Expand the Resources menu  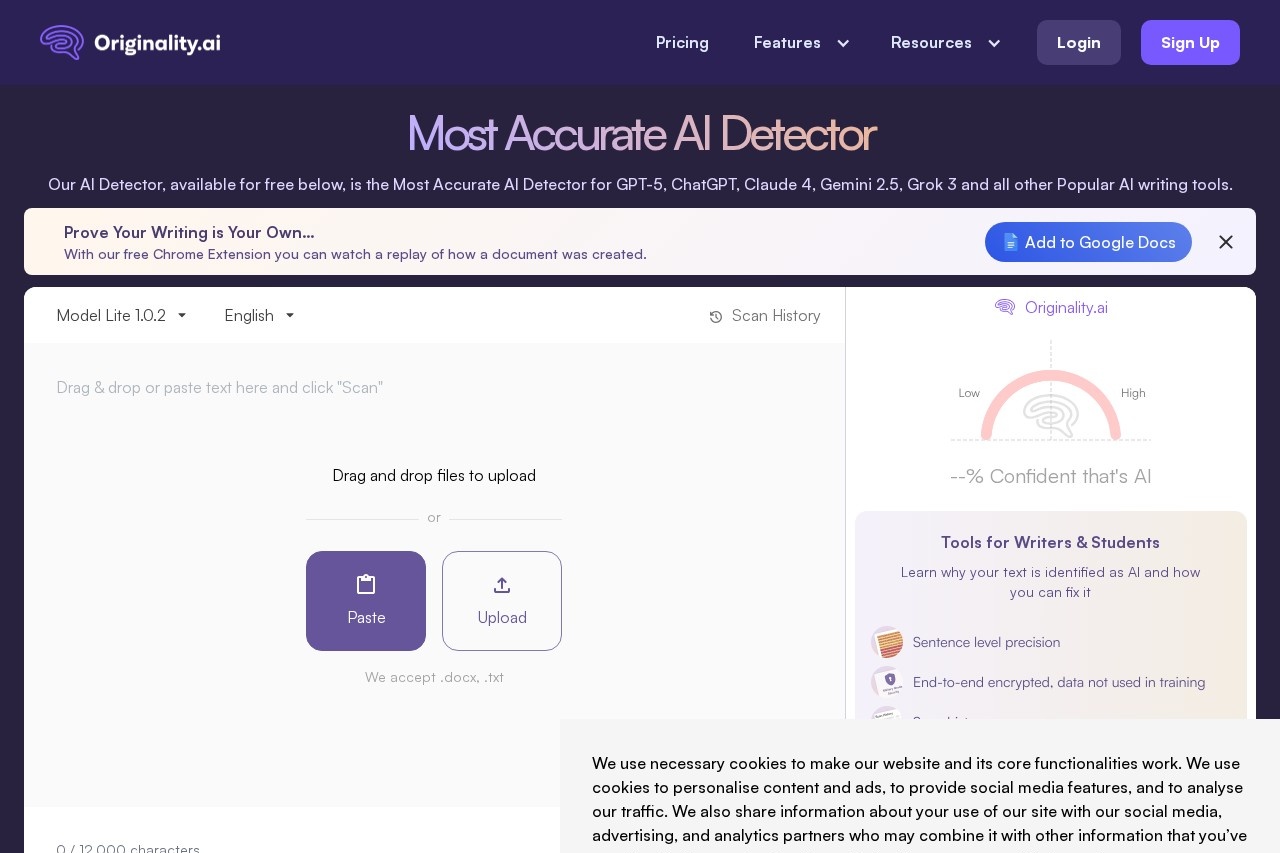945,43
